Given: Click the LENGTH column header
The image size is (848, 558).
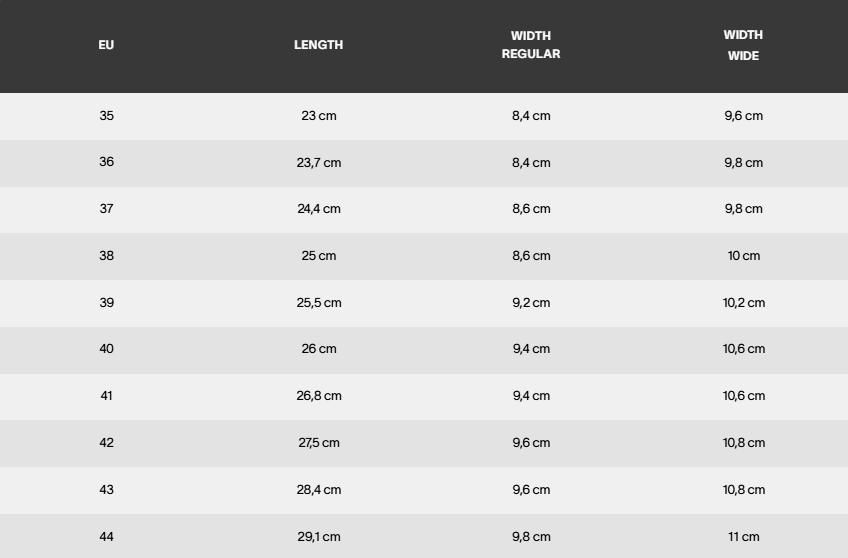Looking at the screenshot, I should [x=319, y=45].
